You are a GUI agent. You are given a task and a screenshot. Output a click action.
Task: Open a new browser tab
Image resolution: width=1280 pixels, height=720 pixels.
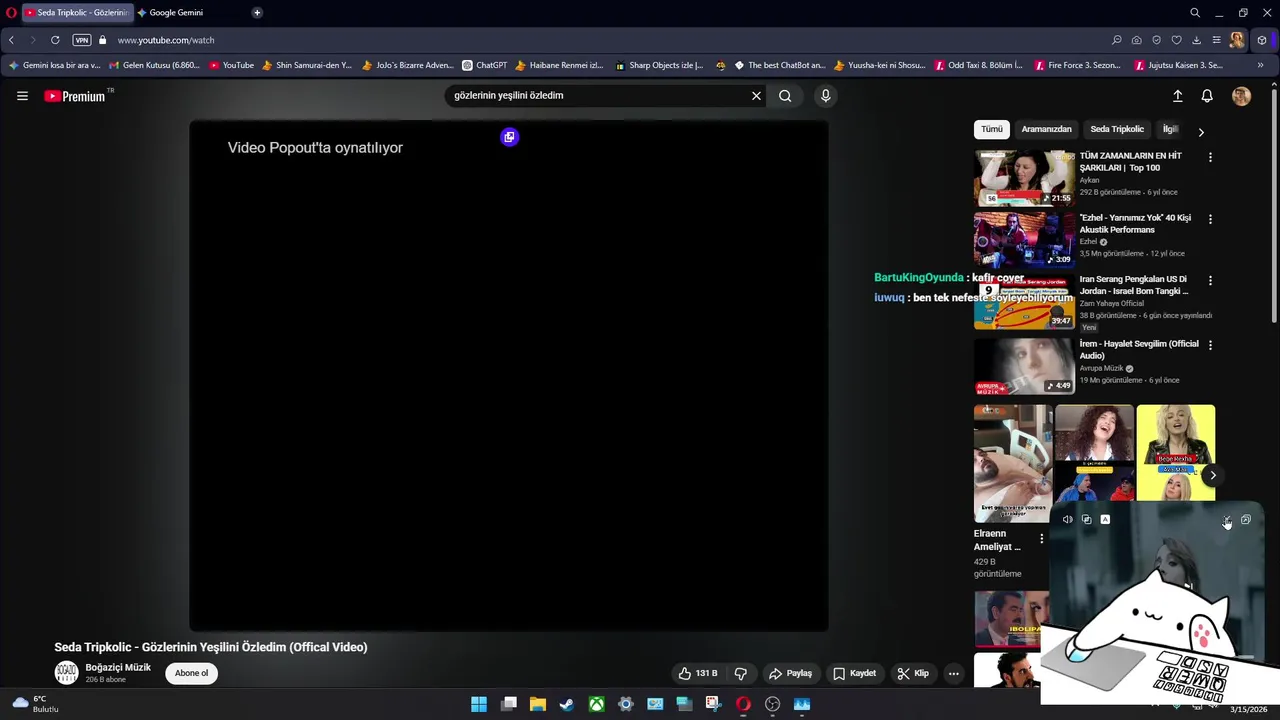[257, 13]
